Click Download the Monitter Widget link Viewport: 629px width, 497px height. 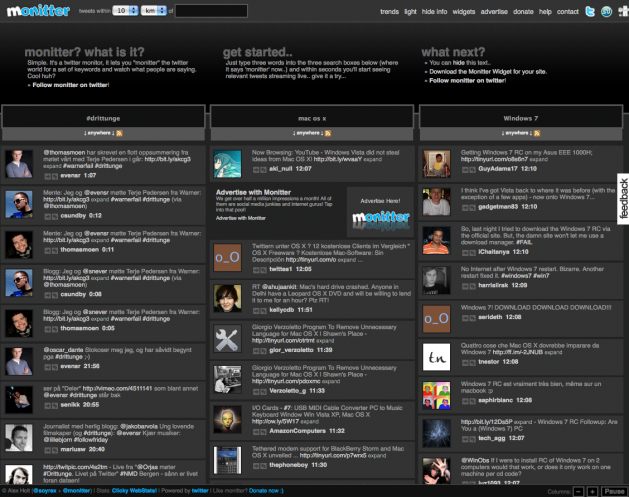click(488, 72)
